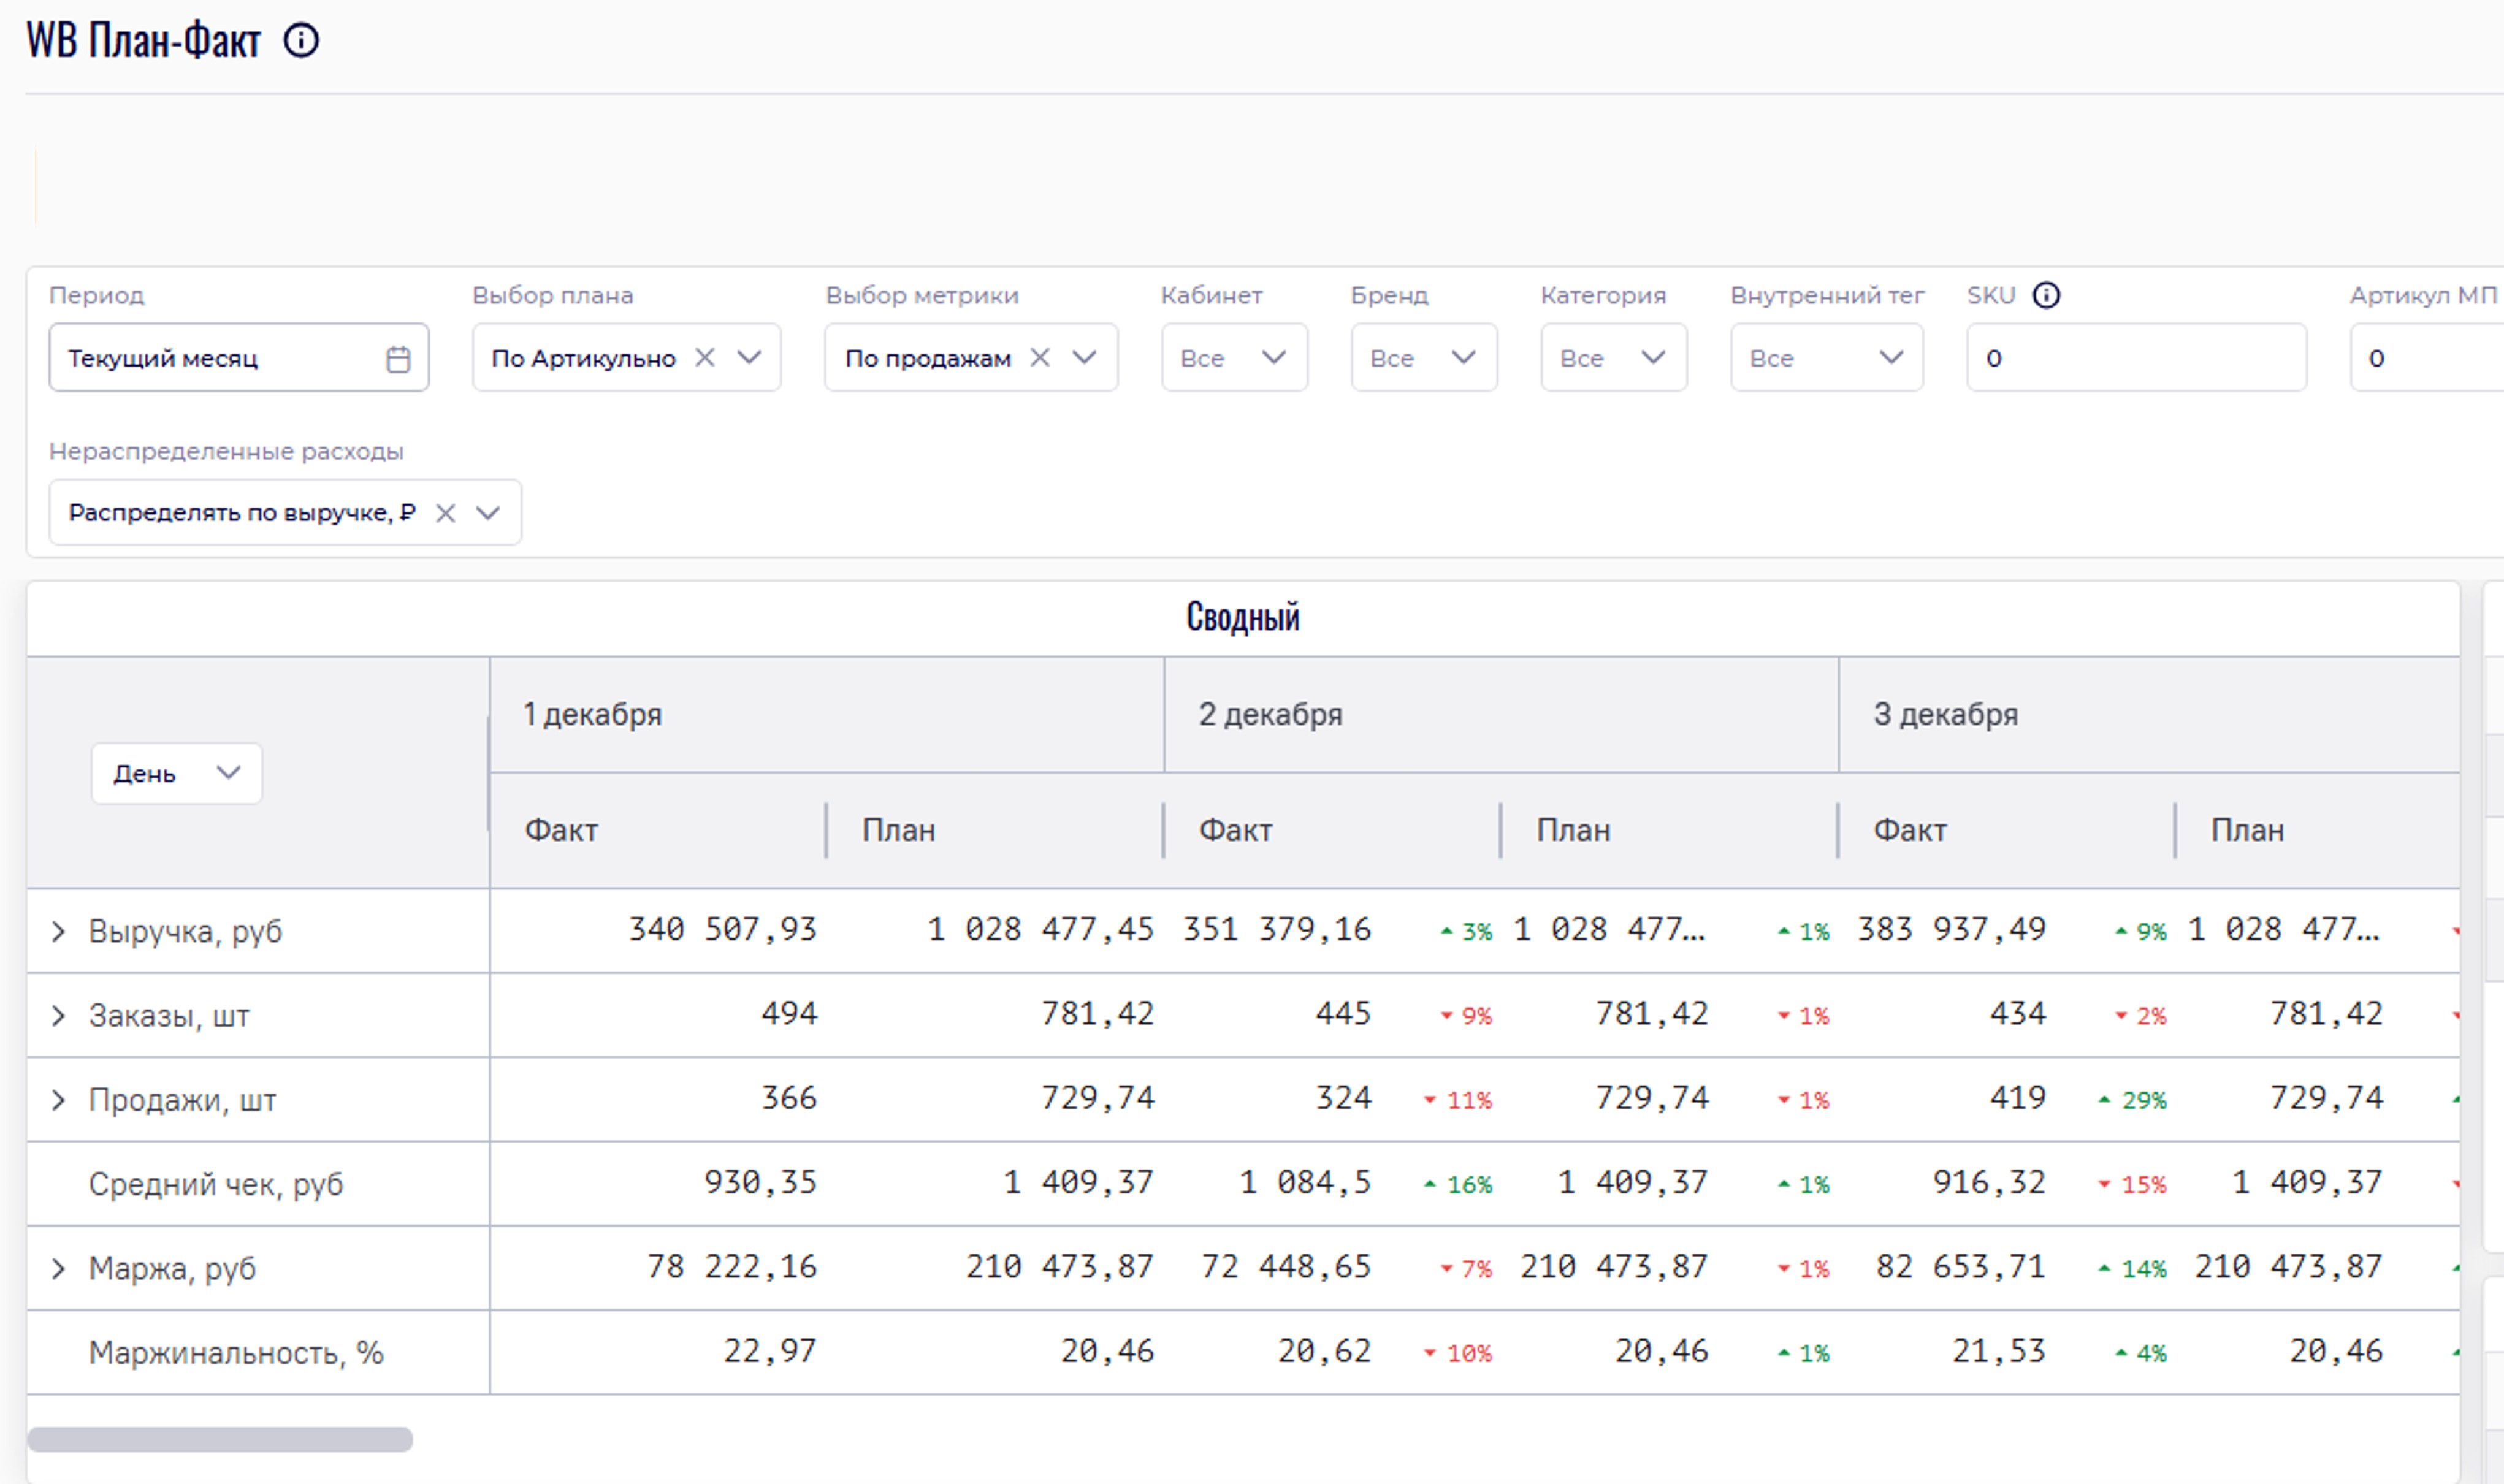This screenshot has width=2504, height=1484.
Task: Click info icon beside SKU label
Action: click(x=2046, y=296)
